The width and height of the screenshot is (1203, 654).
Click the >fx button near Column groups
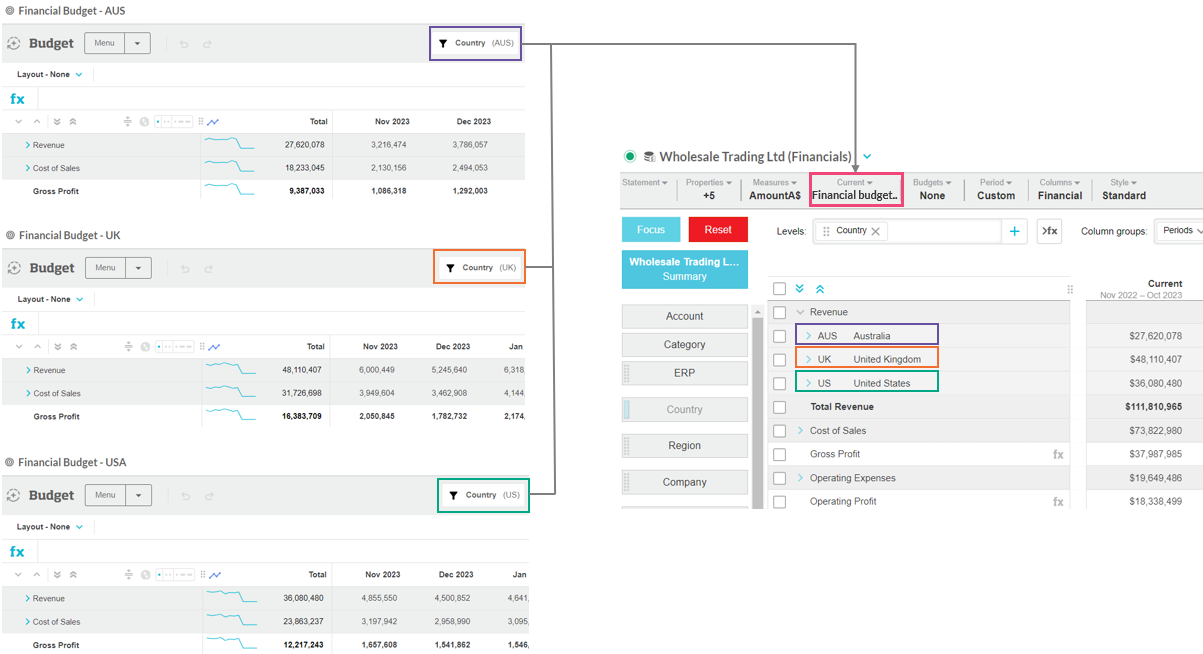1049,231
